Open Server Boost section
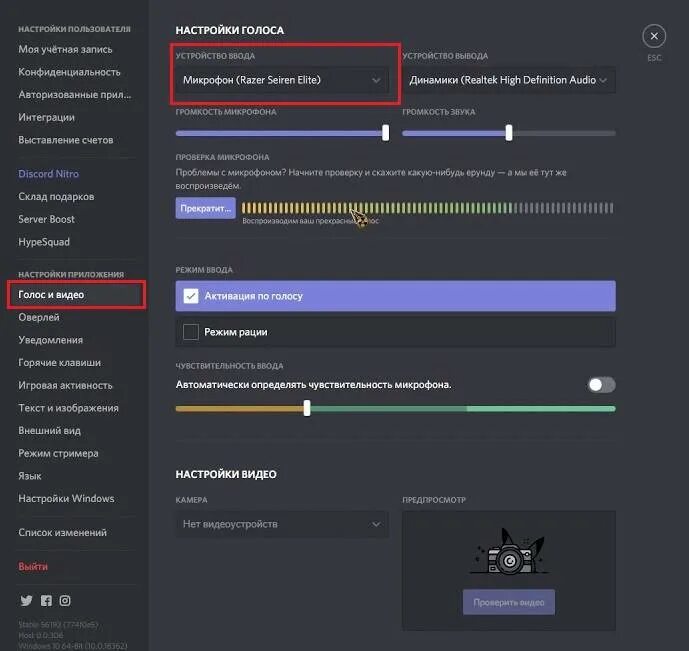Viewport: 689px width, 651px height. [46, 219]
